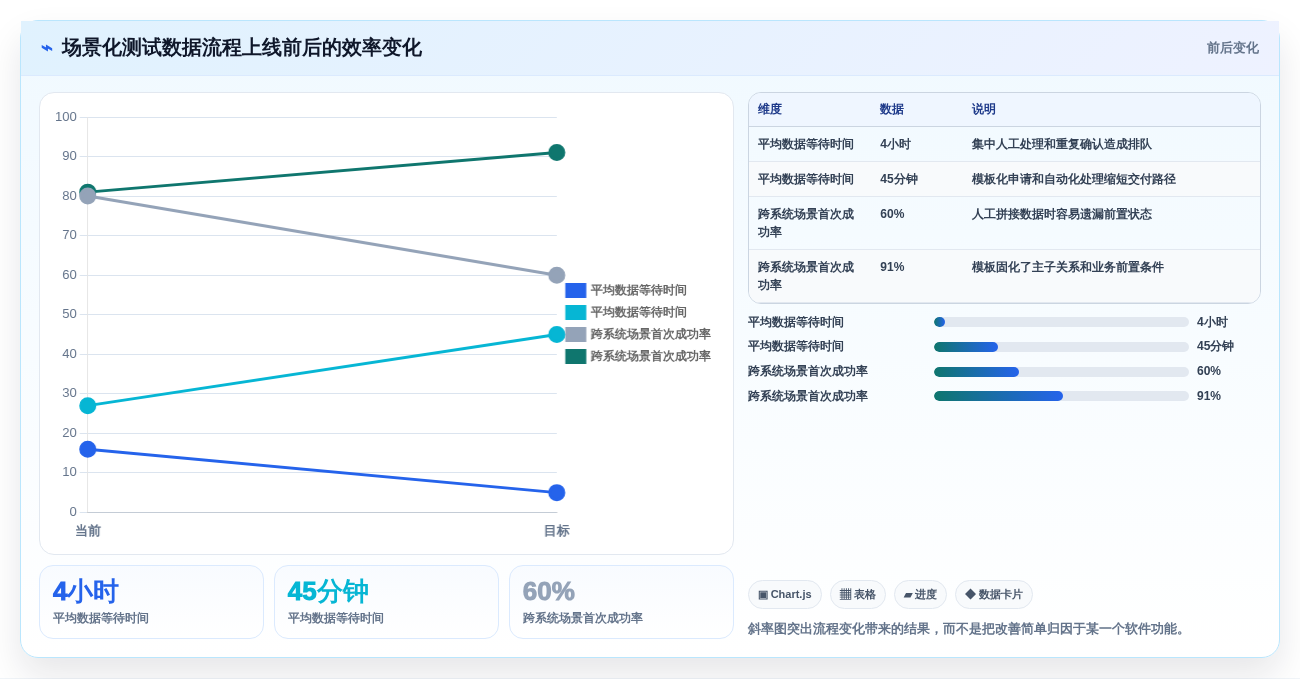
Task: Click the 45分钟 stat card
Action: (386, 602)
